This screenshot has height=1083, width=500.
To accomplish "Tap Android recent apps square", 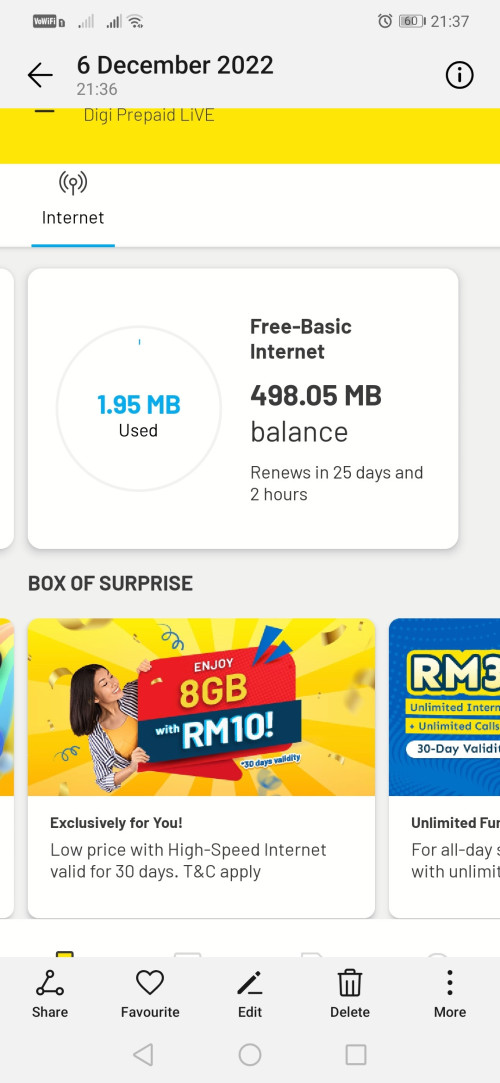I will coord(356,1055).
